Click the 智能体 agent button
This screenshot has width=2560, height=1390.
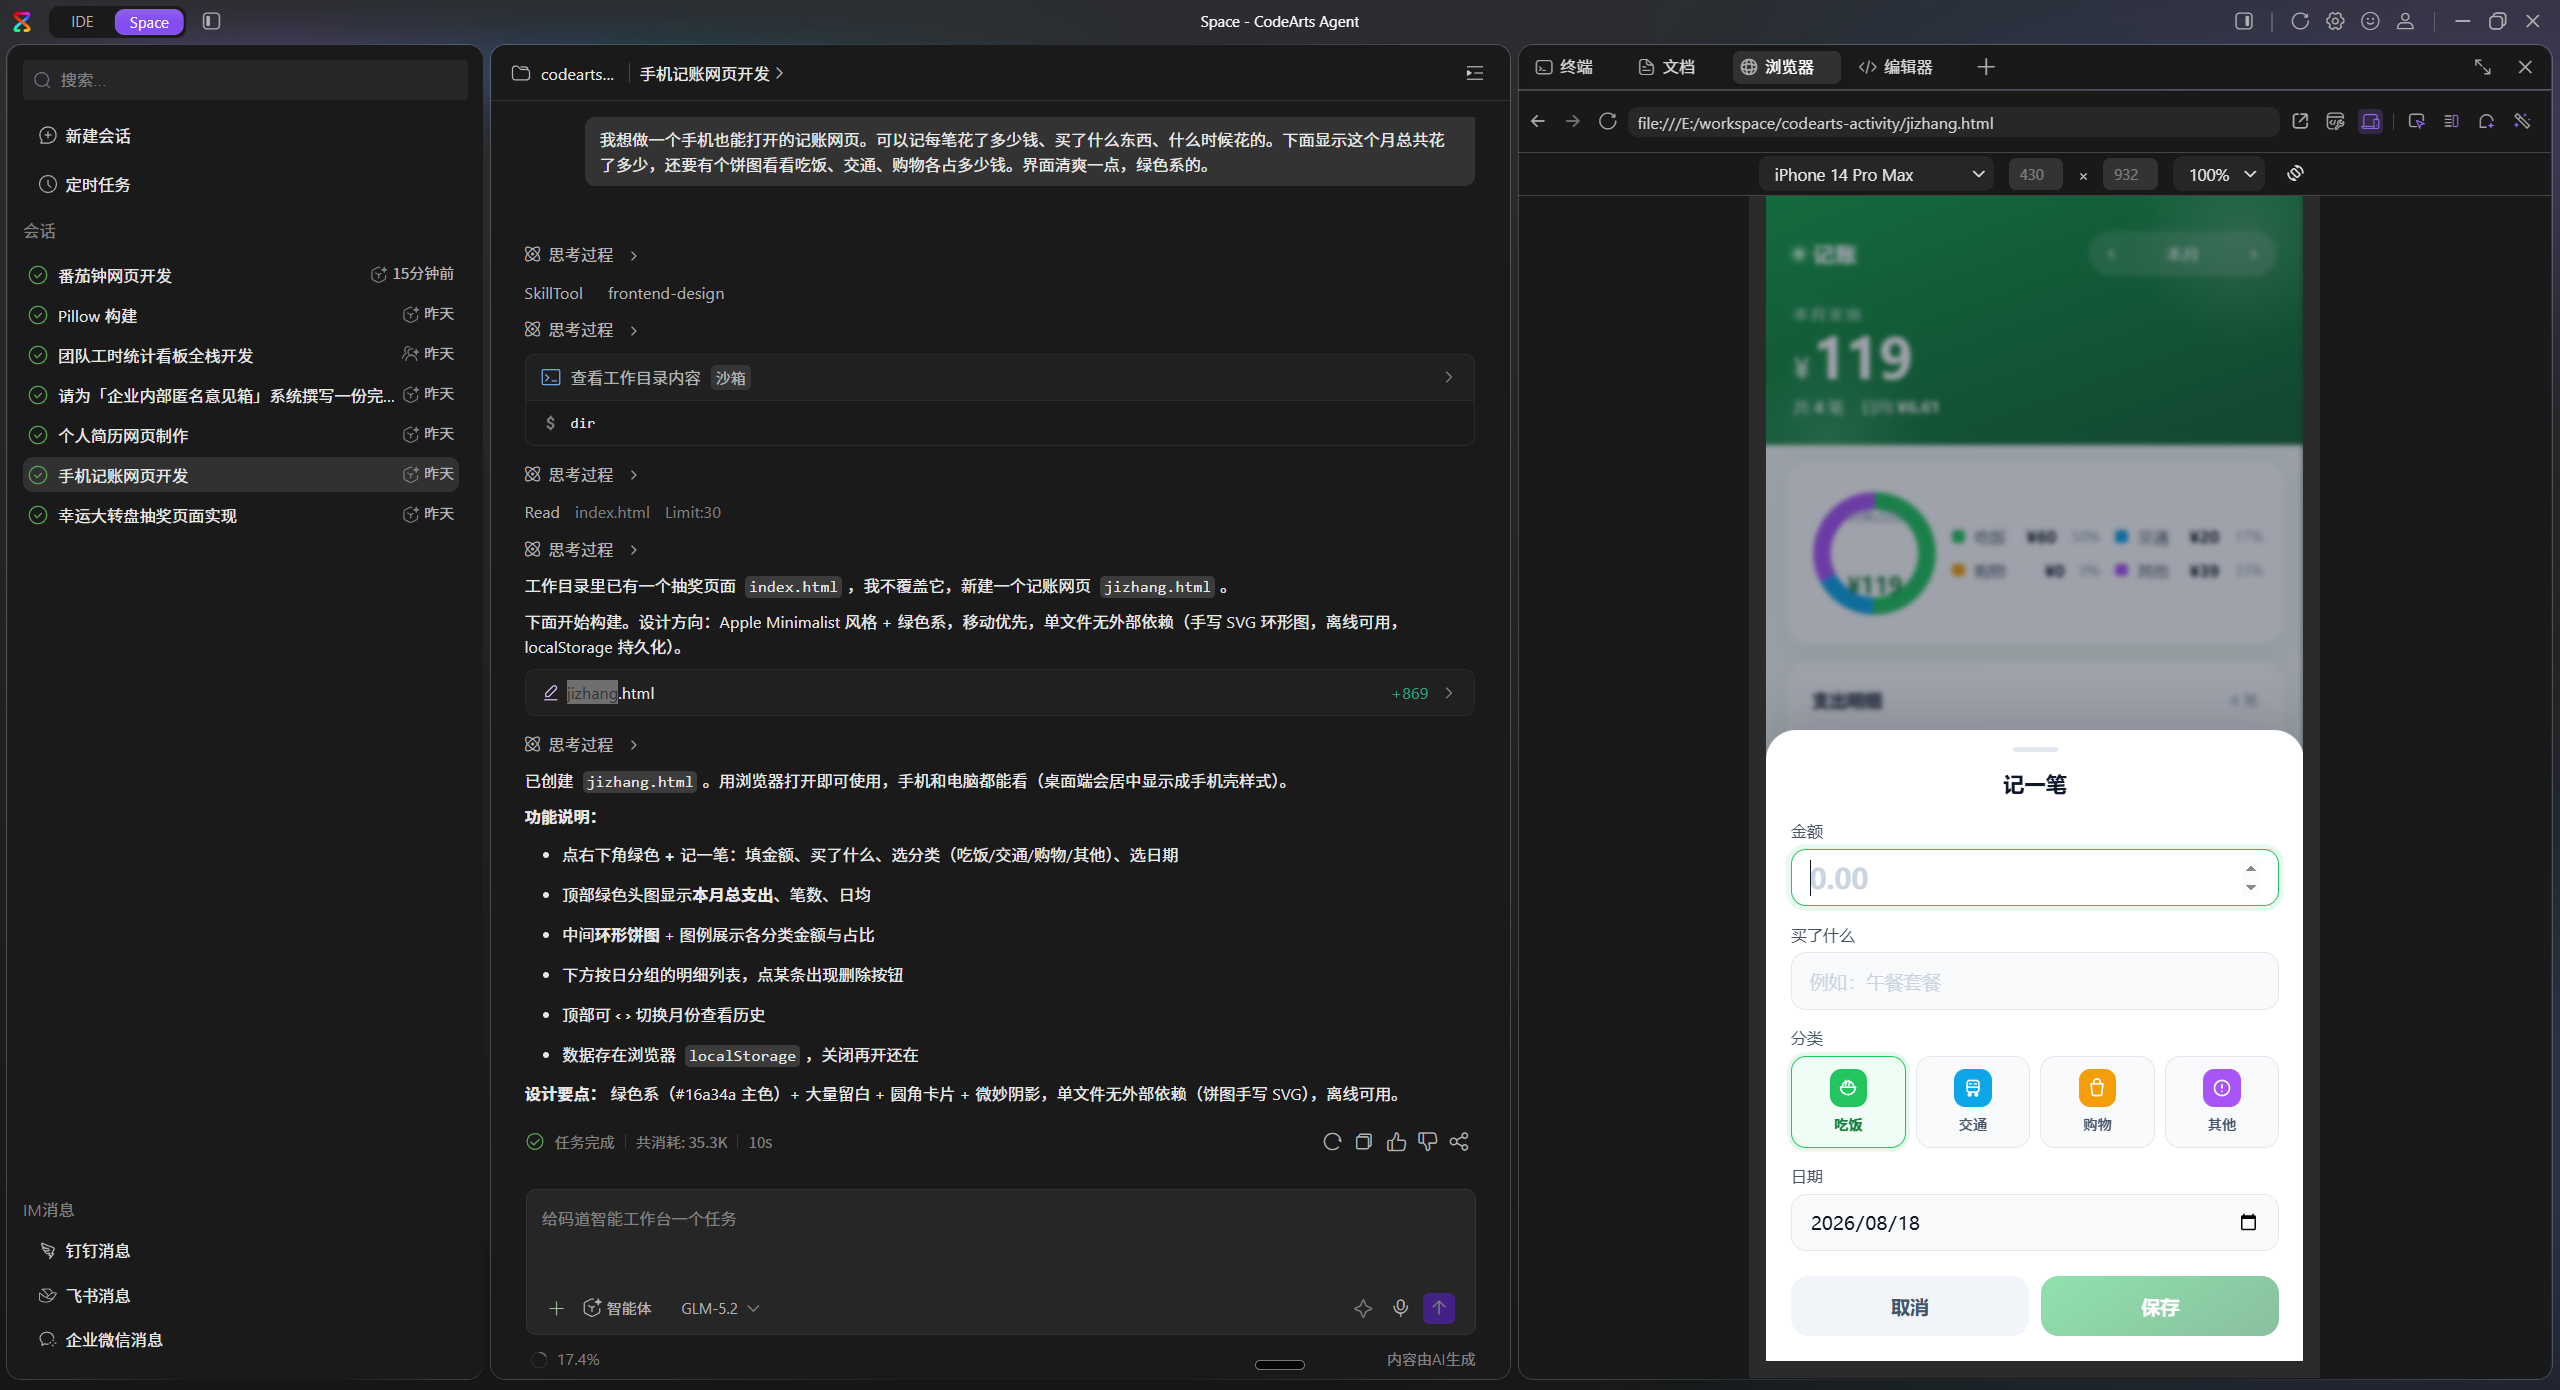click(617, 1308)
